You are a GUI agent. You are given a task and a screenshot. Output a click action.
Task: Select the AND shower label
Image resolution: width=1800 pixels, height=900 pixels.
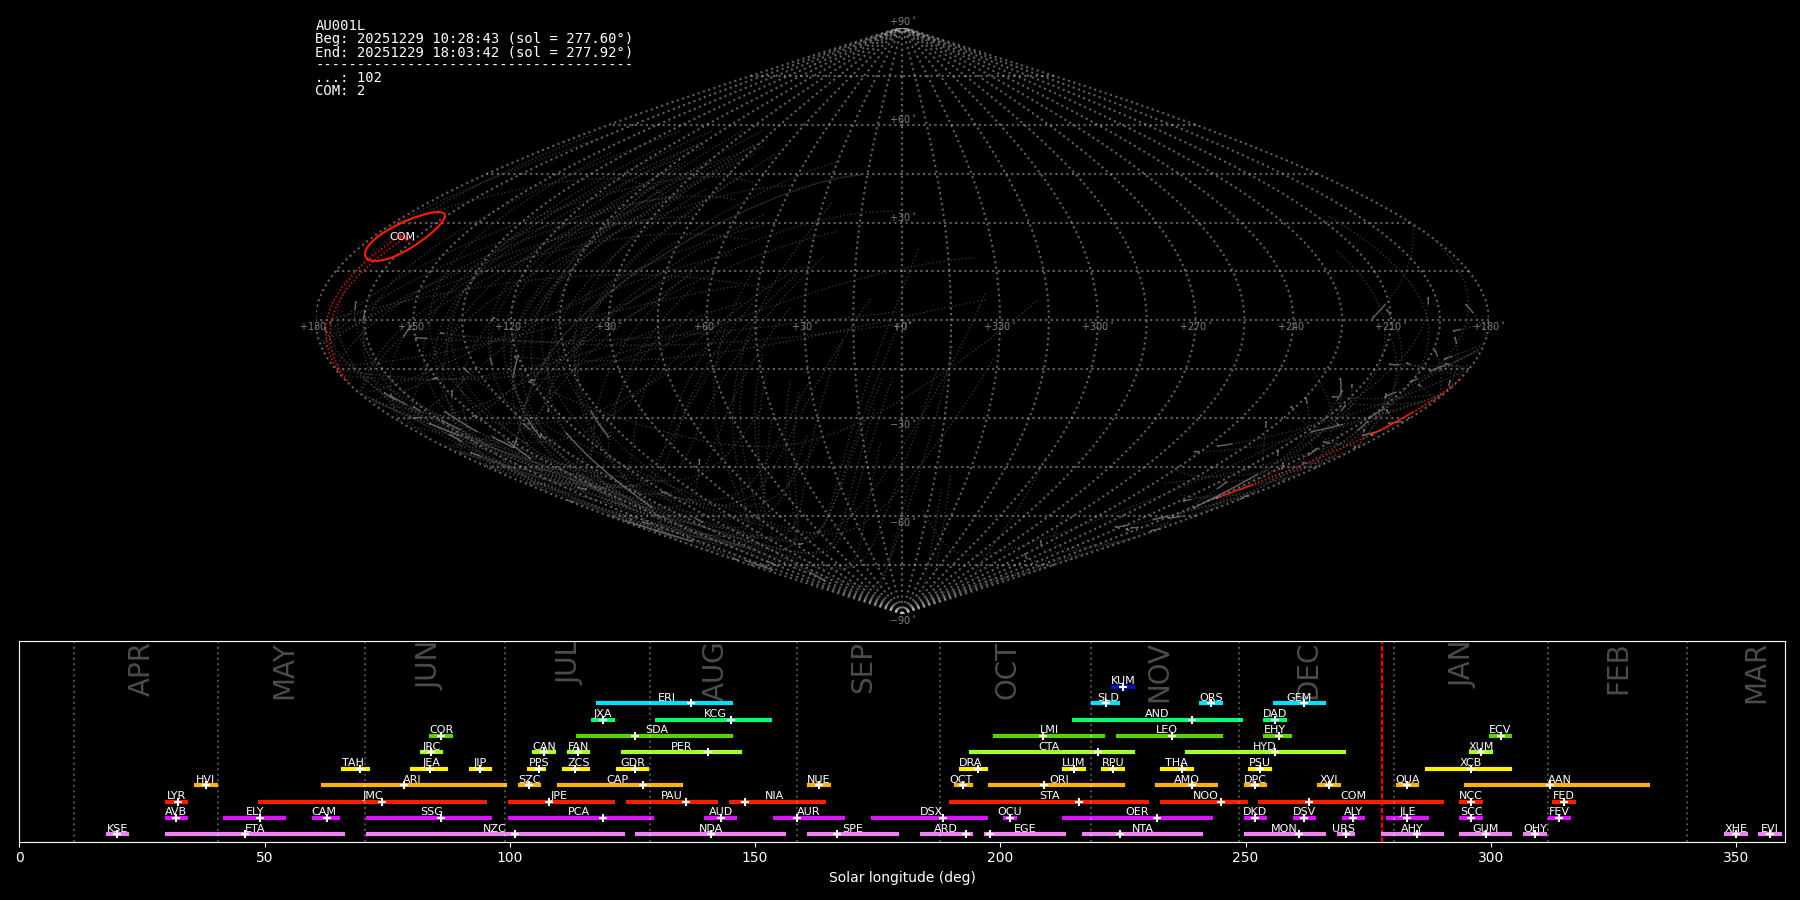tap(1157, 714)
